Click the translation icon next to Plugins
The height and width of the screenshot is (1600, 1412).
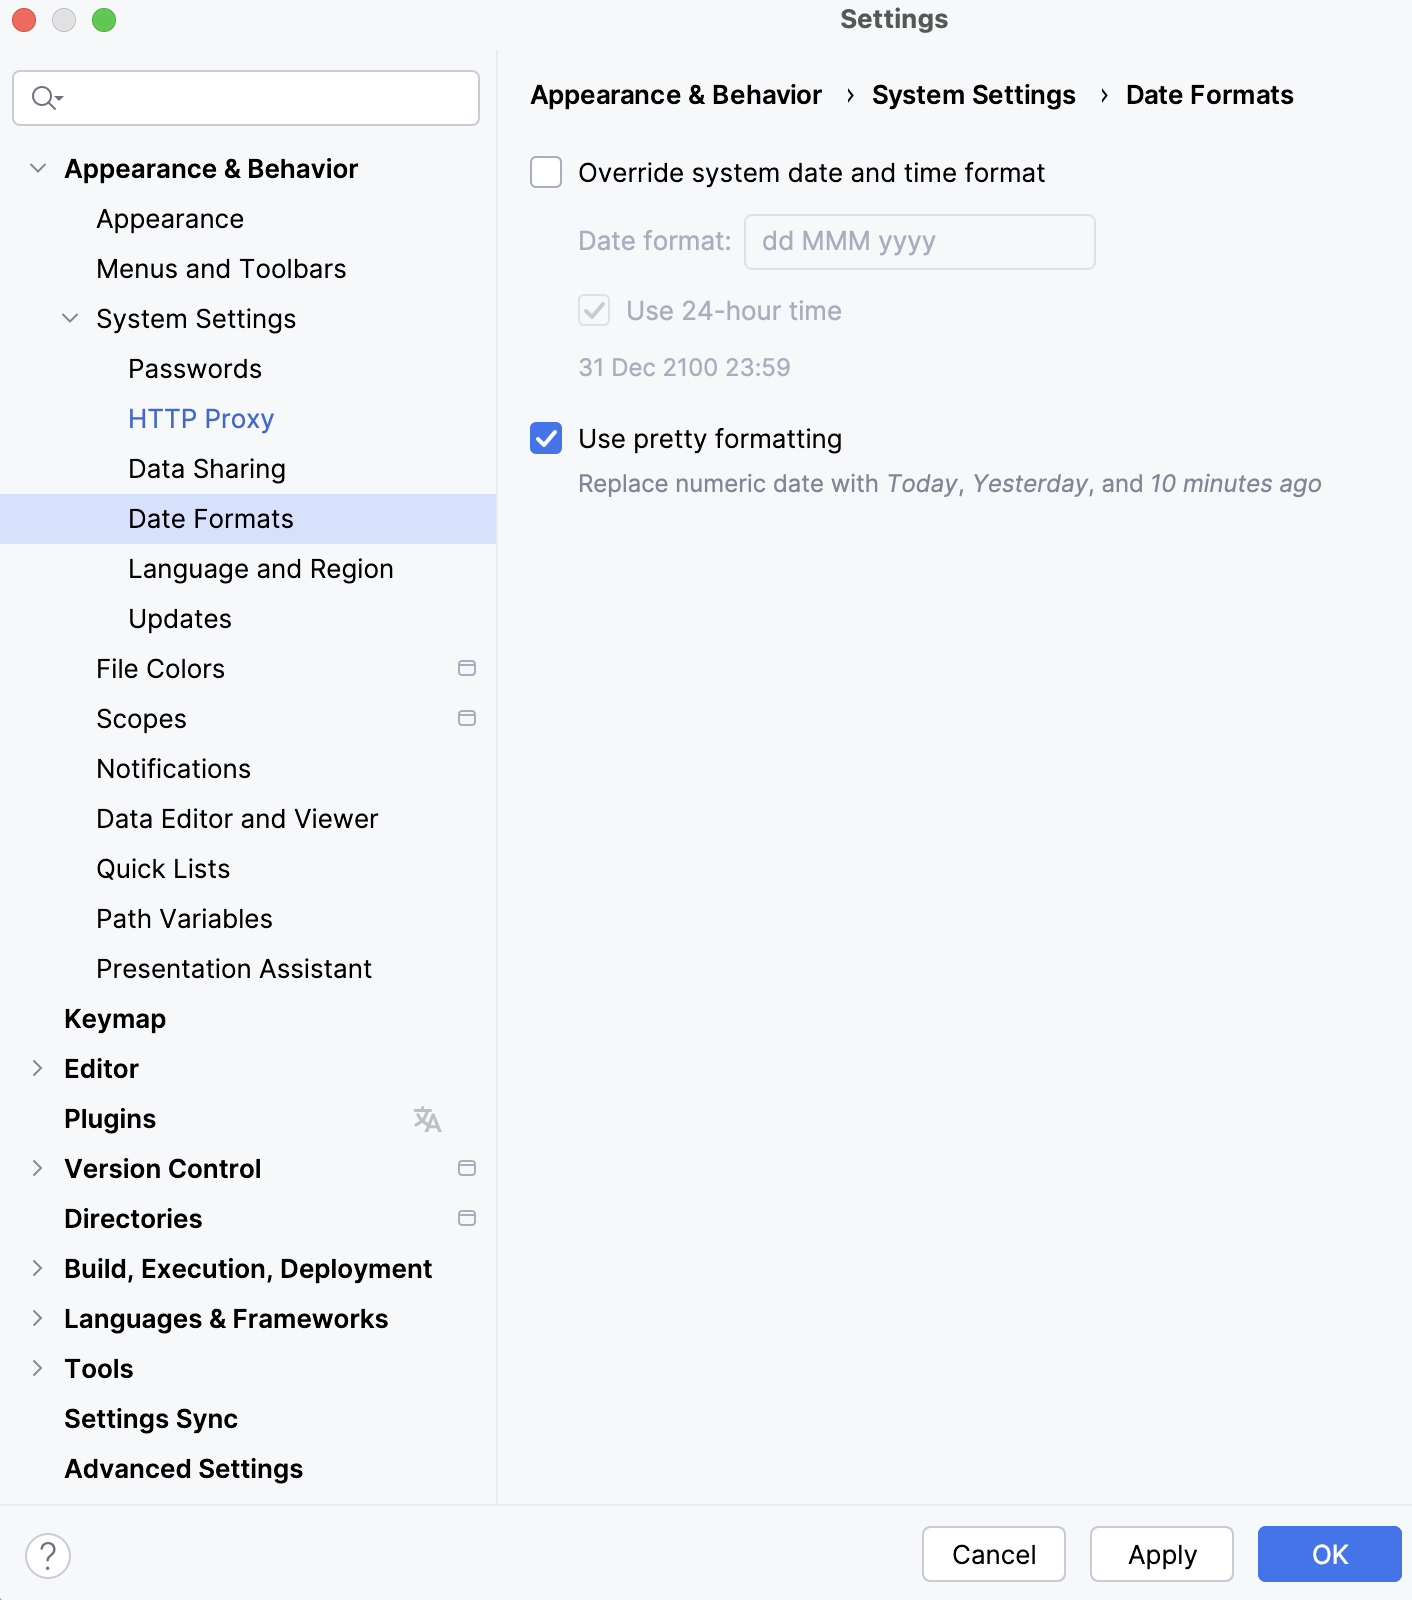tap(428, 1120)
